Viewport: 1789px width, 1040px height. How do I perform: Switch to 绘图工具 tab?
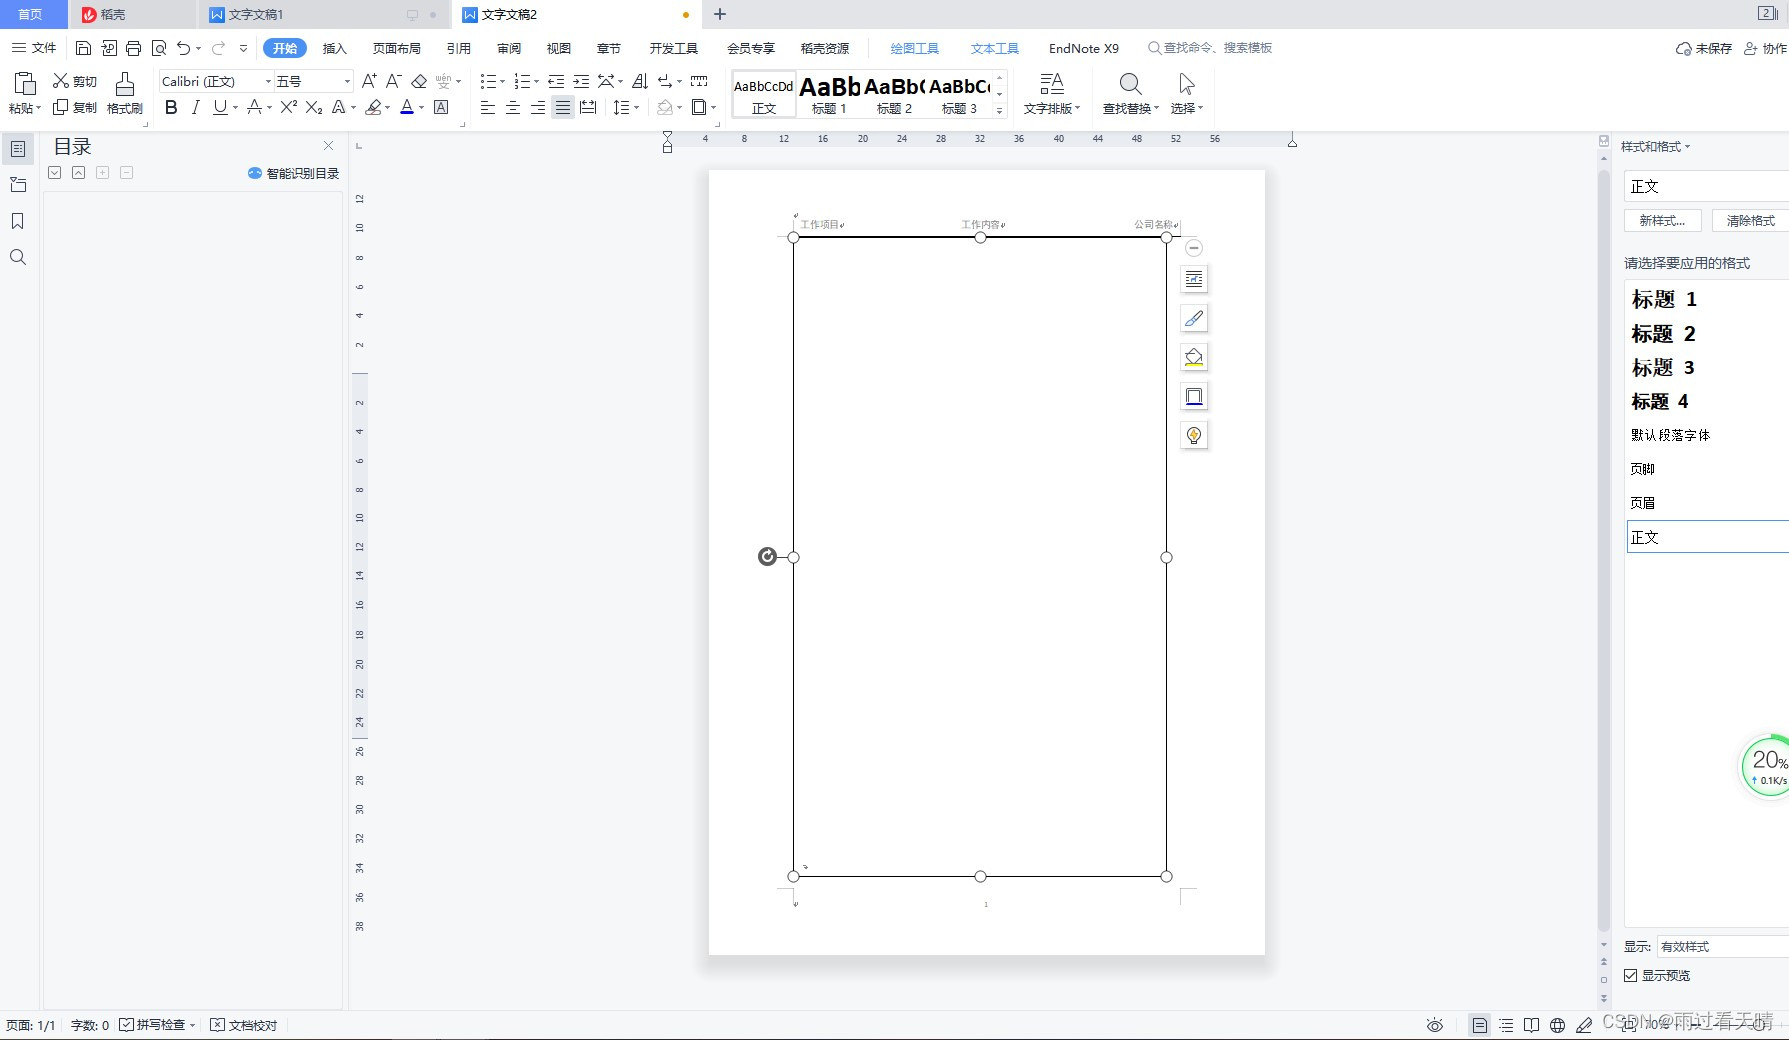tap(914, 48)
